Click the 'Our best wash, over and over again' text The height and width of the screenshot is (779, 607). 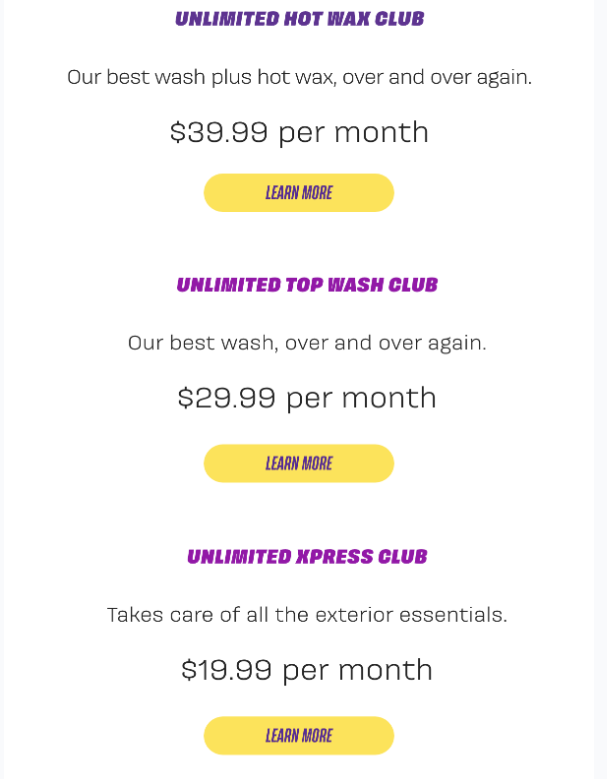pyautogui.click(x=307, y=343)
